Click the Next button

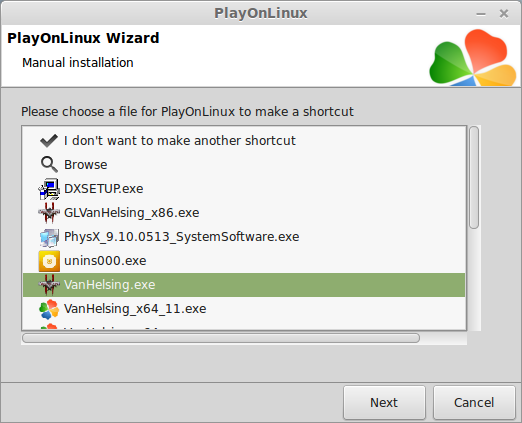click(x=384, y=403)
